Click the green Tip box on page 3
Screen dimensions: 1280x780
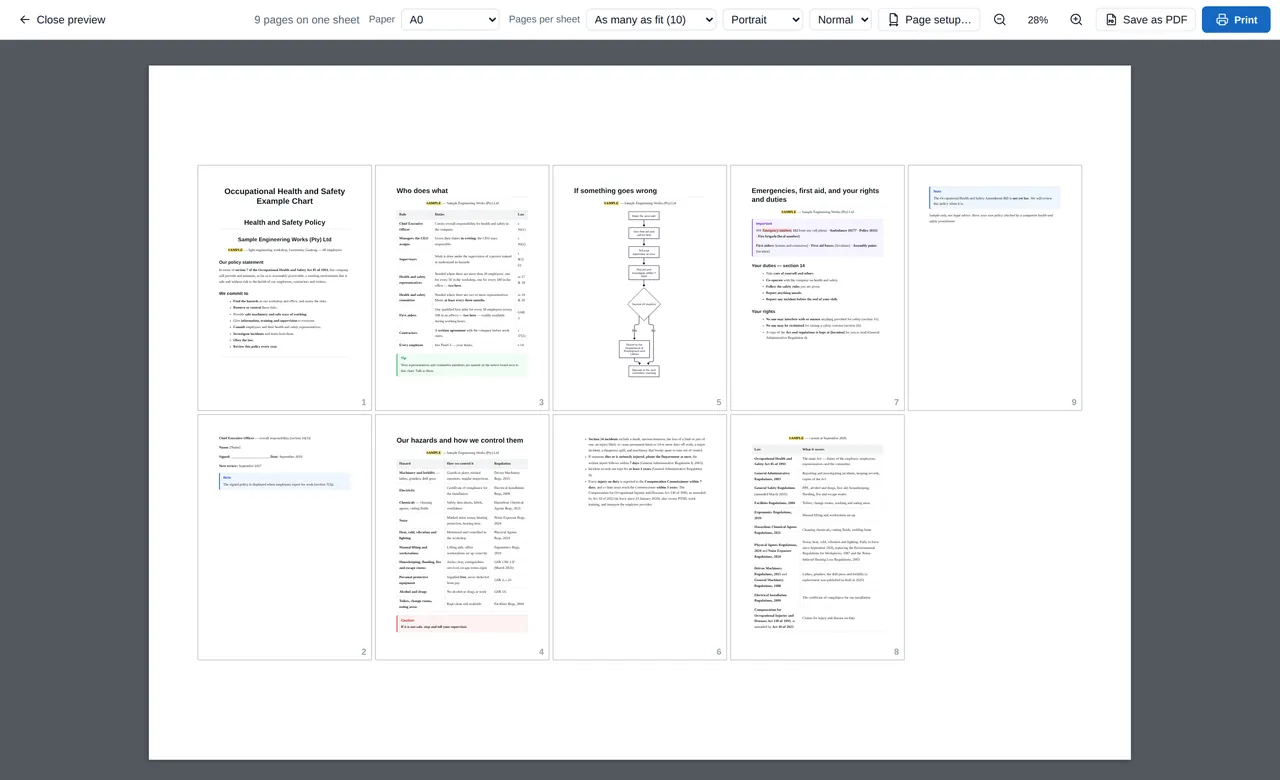tap(462, 365)
